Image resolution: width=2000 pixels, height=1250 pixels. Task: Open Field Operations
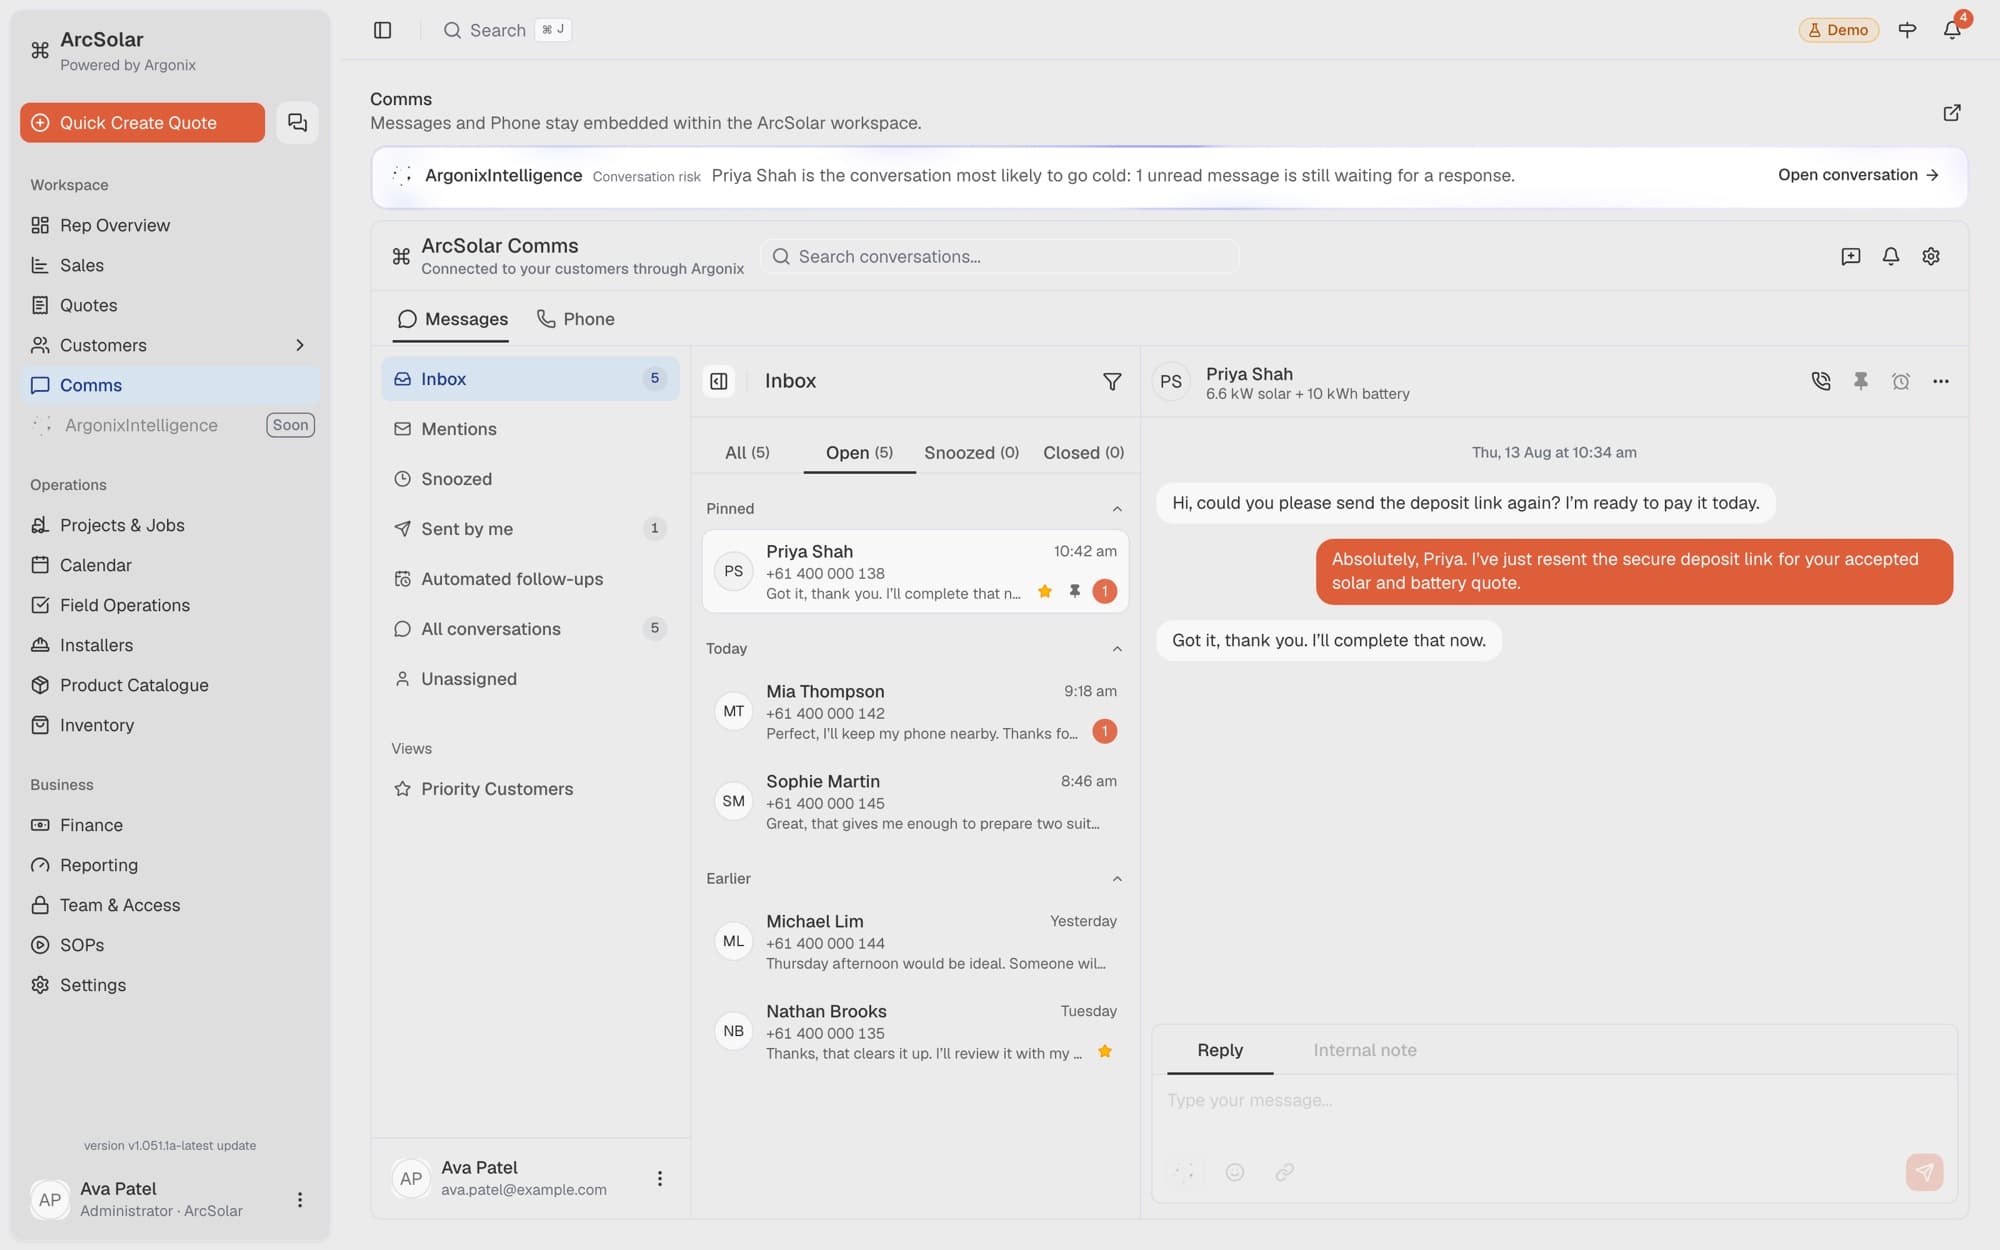coord(170,605)
